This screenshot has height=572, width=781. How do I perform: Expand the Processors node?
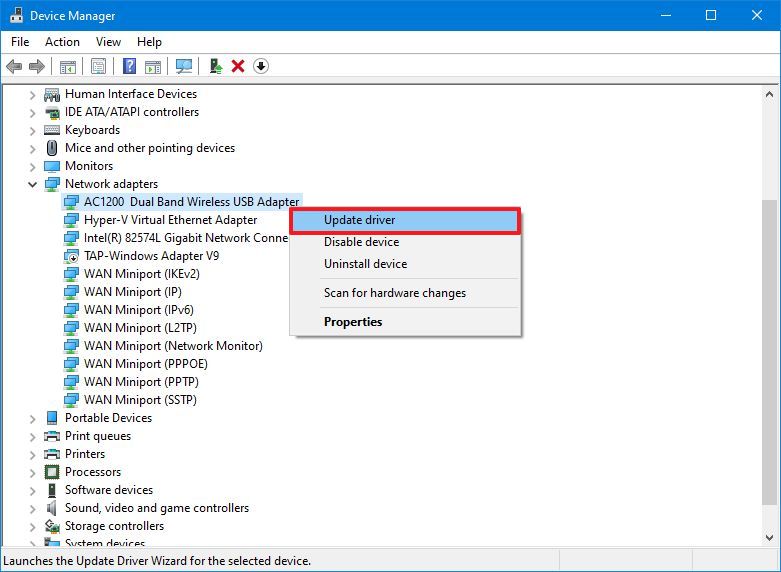[32, 472]
